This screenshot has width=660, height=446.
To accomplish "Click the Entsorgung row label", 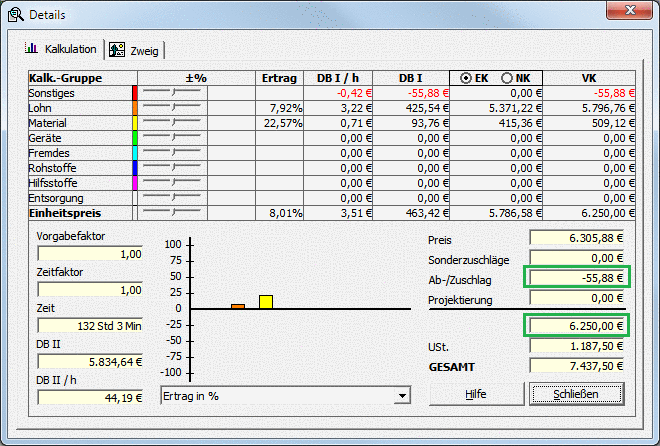I will 56,198.
